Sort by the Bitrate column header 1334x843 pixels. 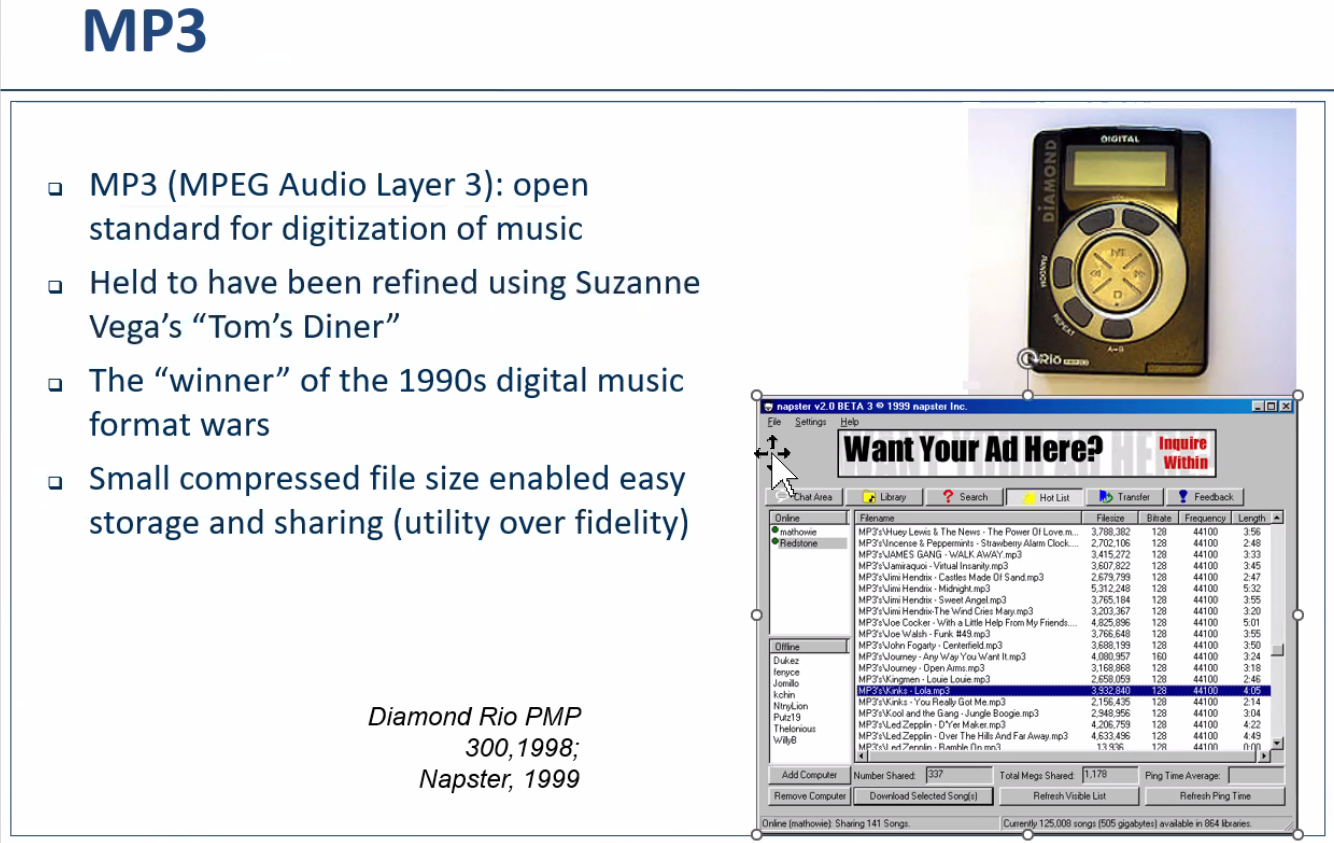point(1159,518)
